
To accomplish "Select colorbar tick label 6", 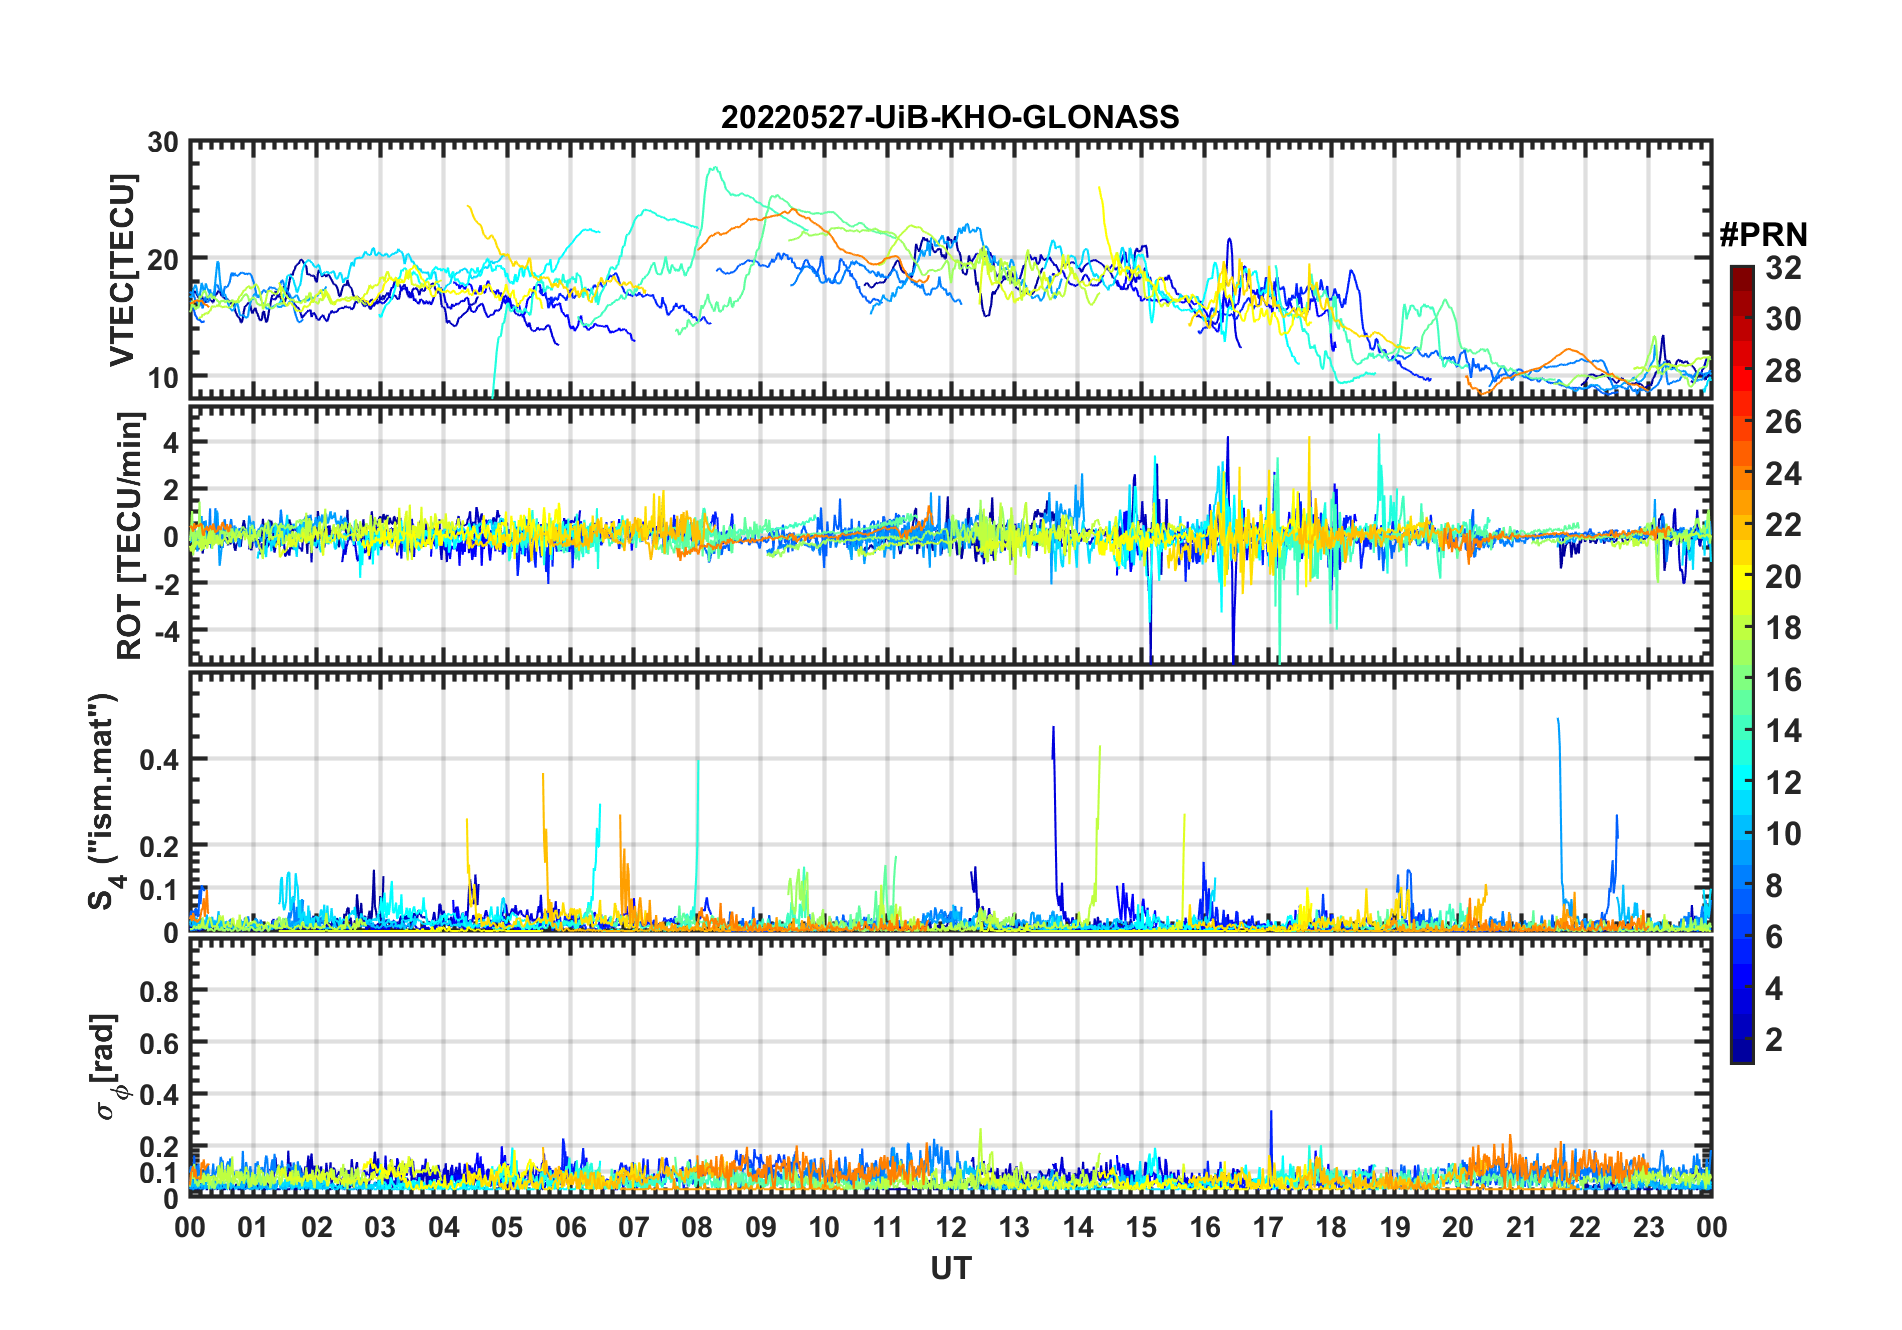I will point(1774,937).
